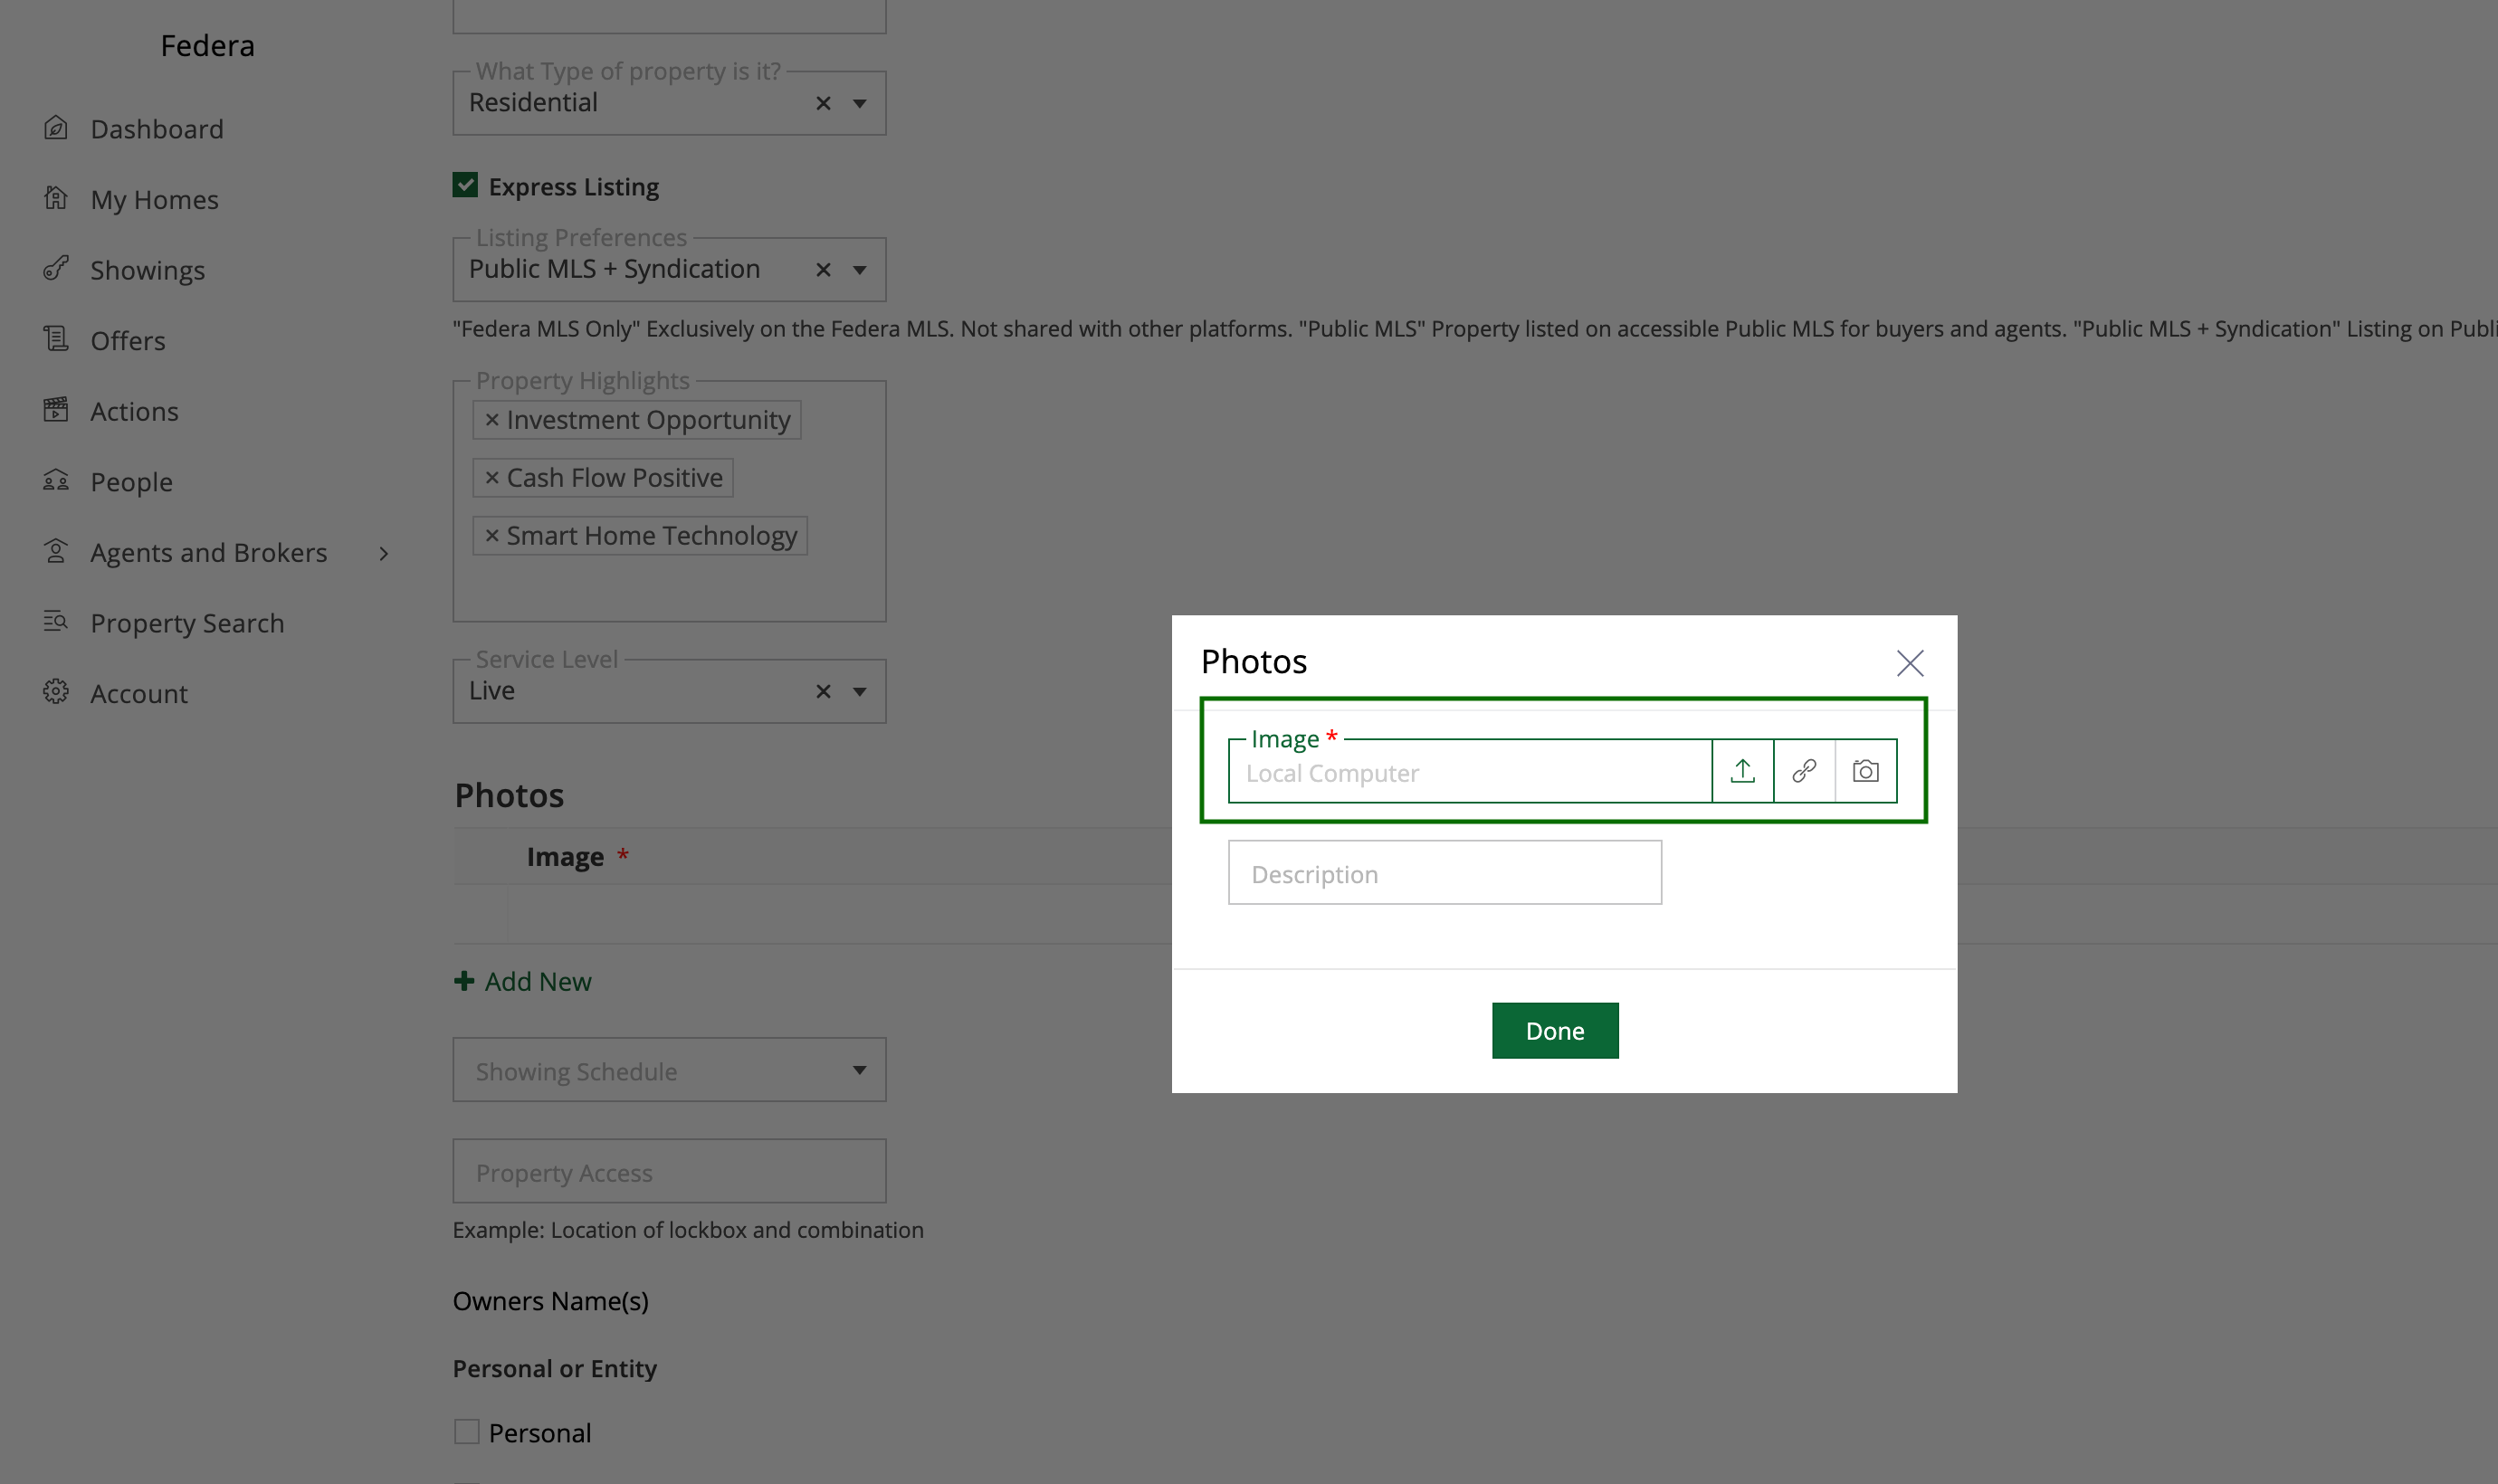Screen dimensions: 2498x1484
Task: Open the Showings page
Action: 148,271
